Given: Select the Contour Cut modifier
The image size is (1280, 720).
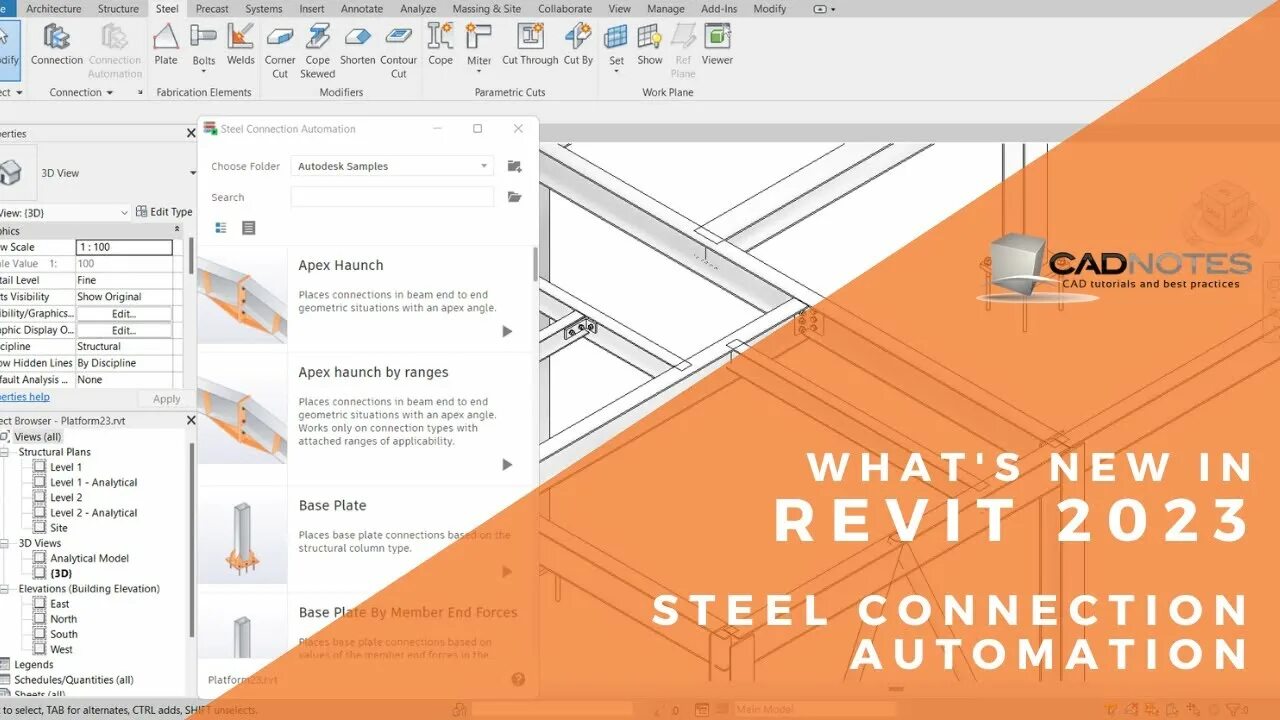Looking at the screenshot, I should [x=399, y=50].
